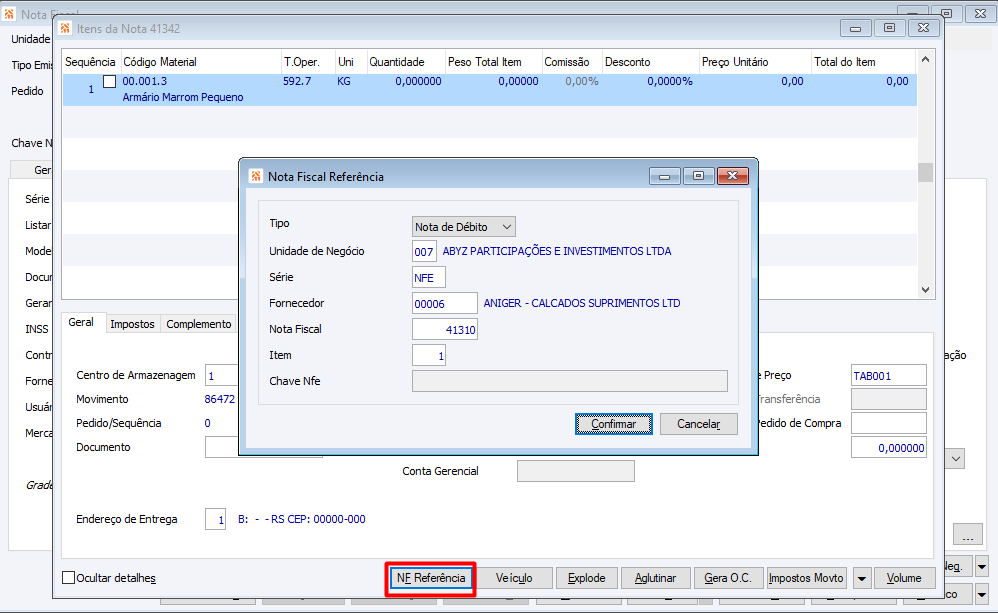
Task: Minimize the Itens da Nota window
Action: pyautogui.click(x=855, y=28)
